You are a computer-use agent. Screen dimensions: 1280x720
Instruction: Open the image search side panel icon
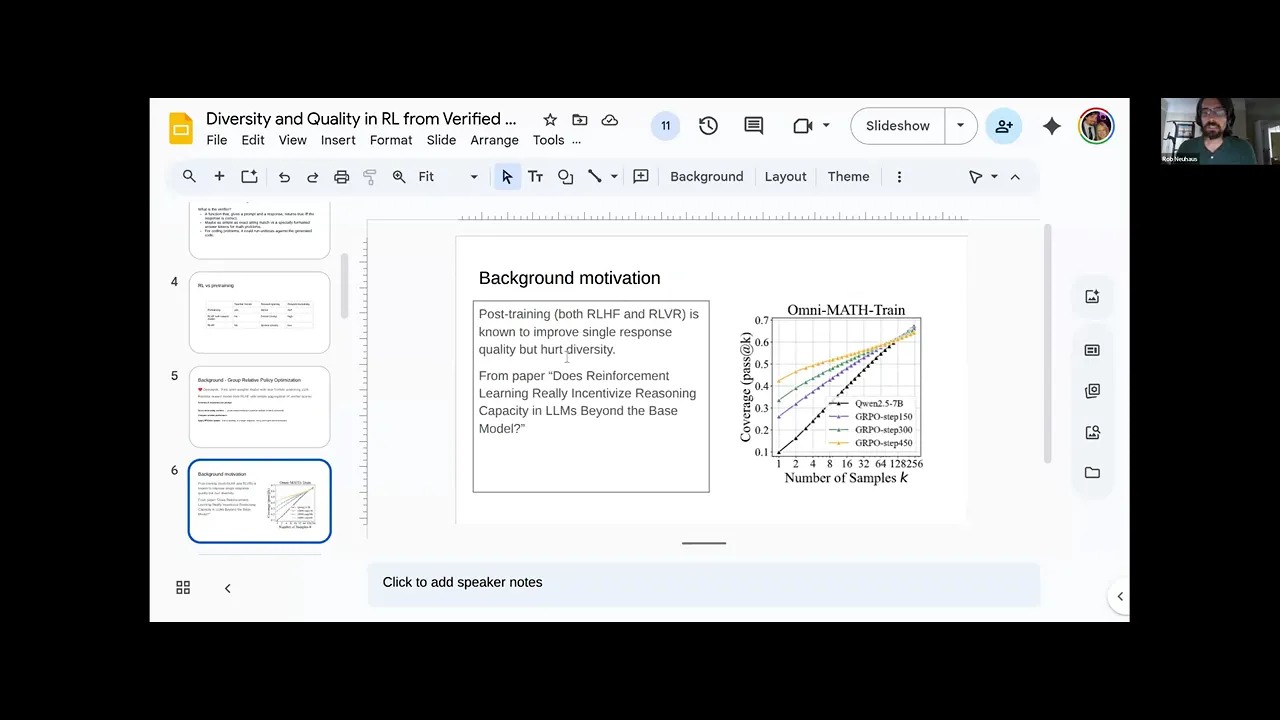(1092, 432)
